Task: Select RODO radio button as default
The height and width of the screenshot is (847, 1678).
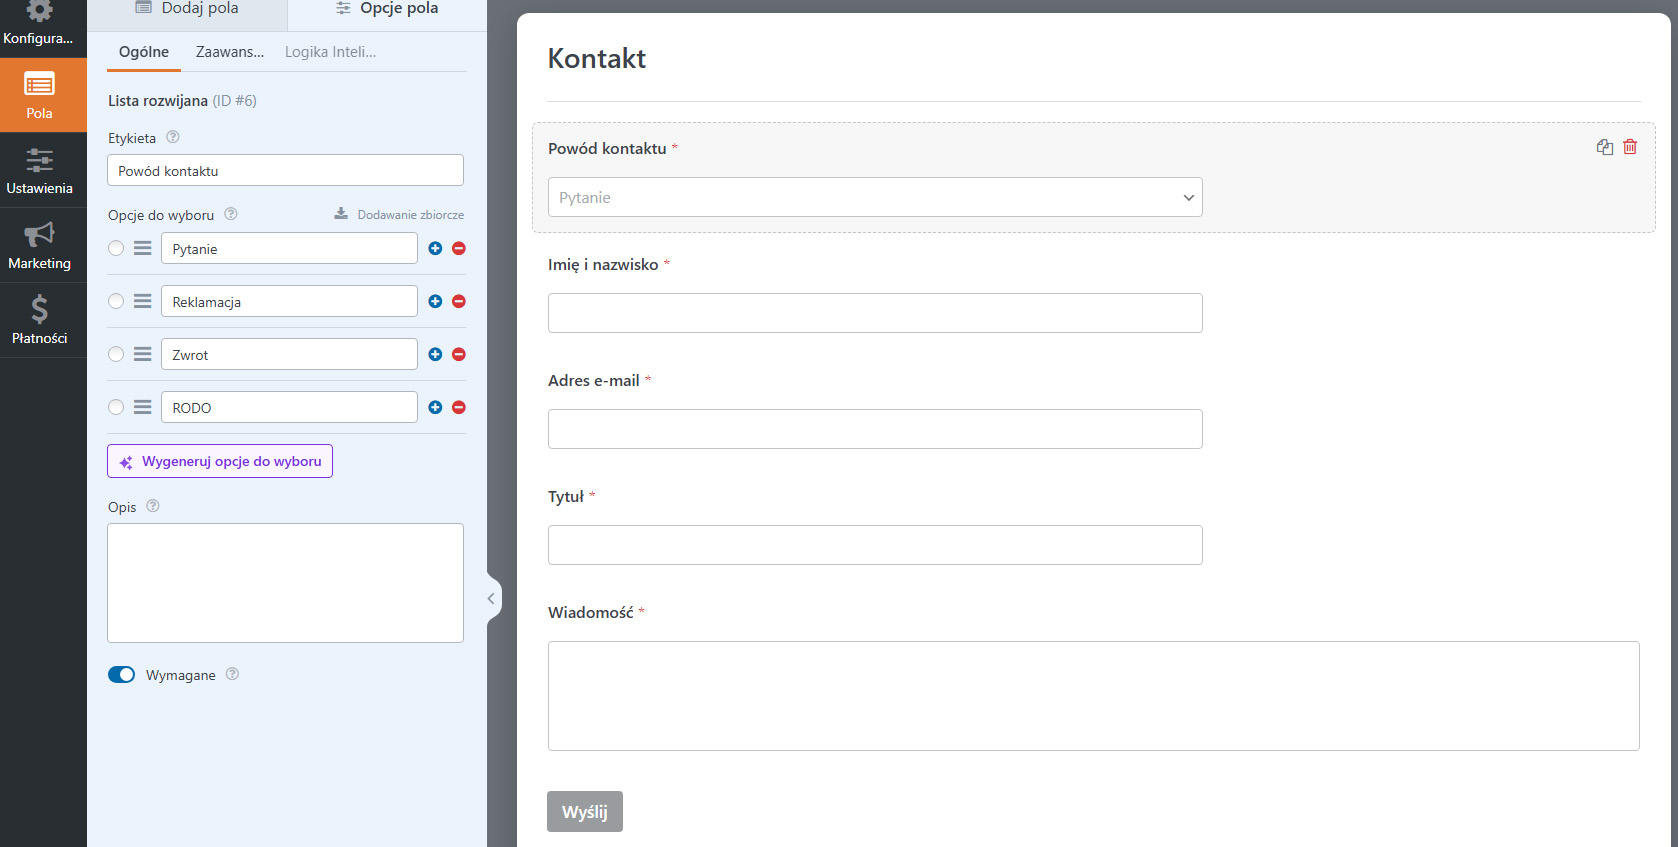Action: click(x=116, y=407)
